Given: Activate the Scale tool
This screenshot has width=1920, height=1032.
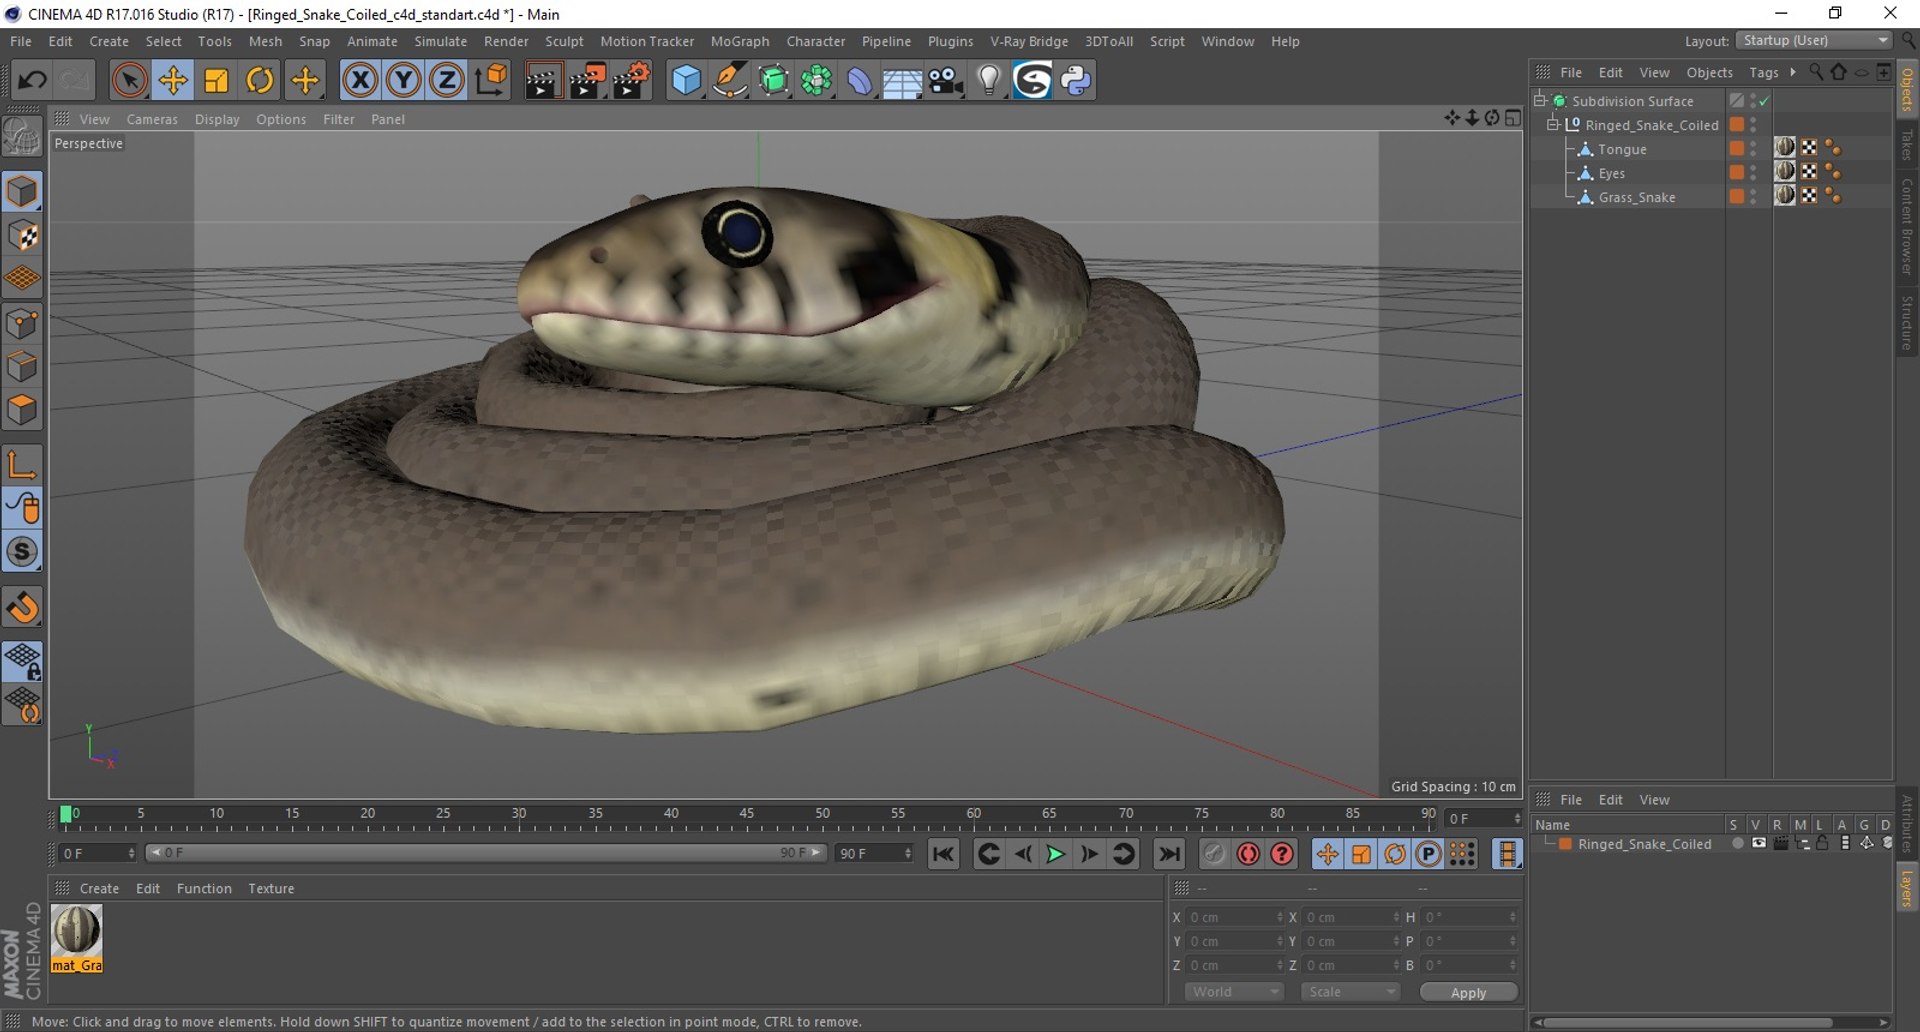Looking at the screenshot, I should [216, 80].
